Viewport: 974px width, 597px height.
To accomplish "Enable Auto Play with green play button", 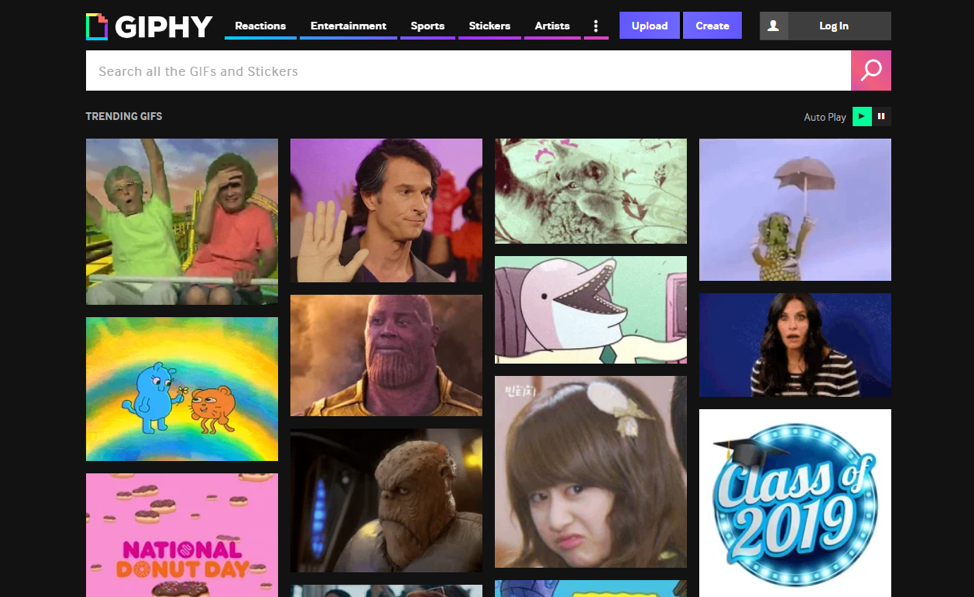I will coord(861,116).
